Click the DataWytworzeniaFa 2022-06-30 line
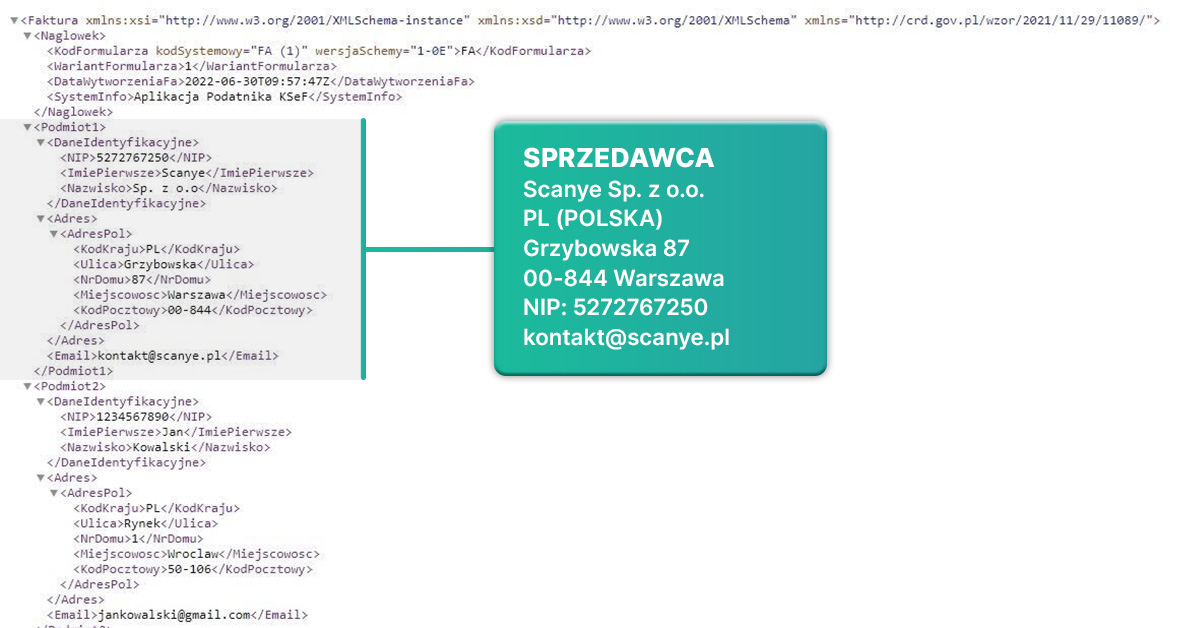 260,81
